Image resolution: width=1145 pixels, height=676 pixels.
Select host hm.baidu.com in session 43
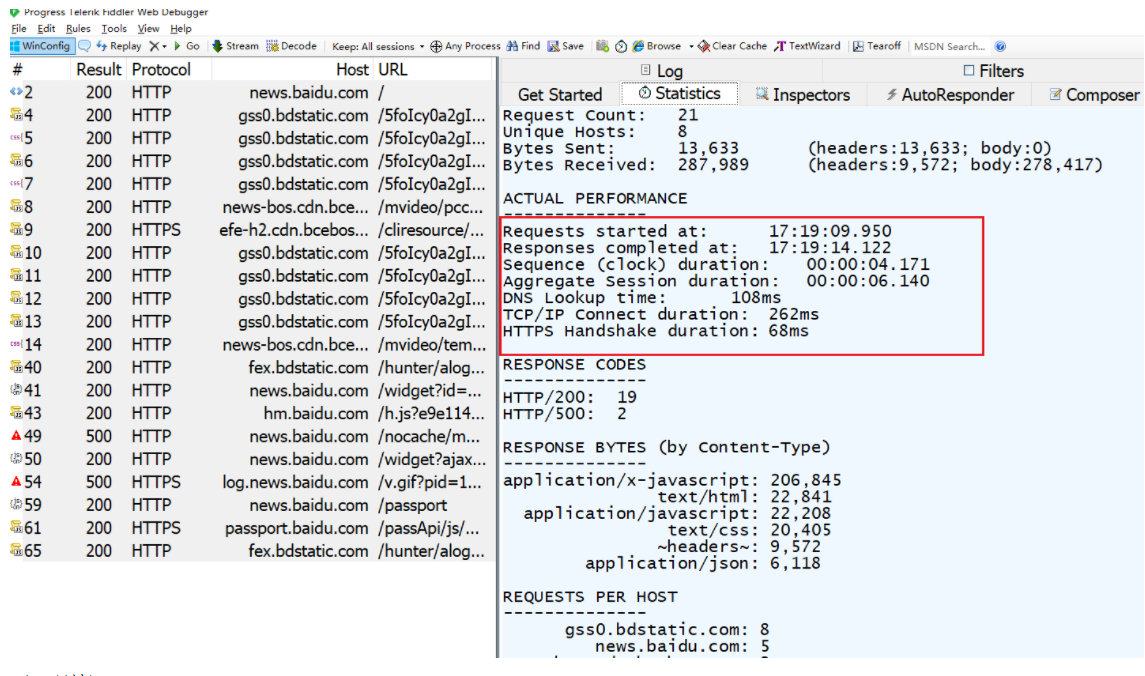(315, 413)
